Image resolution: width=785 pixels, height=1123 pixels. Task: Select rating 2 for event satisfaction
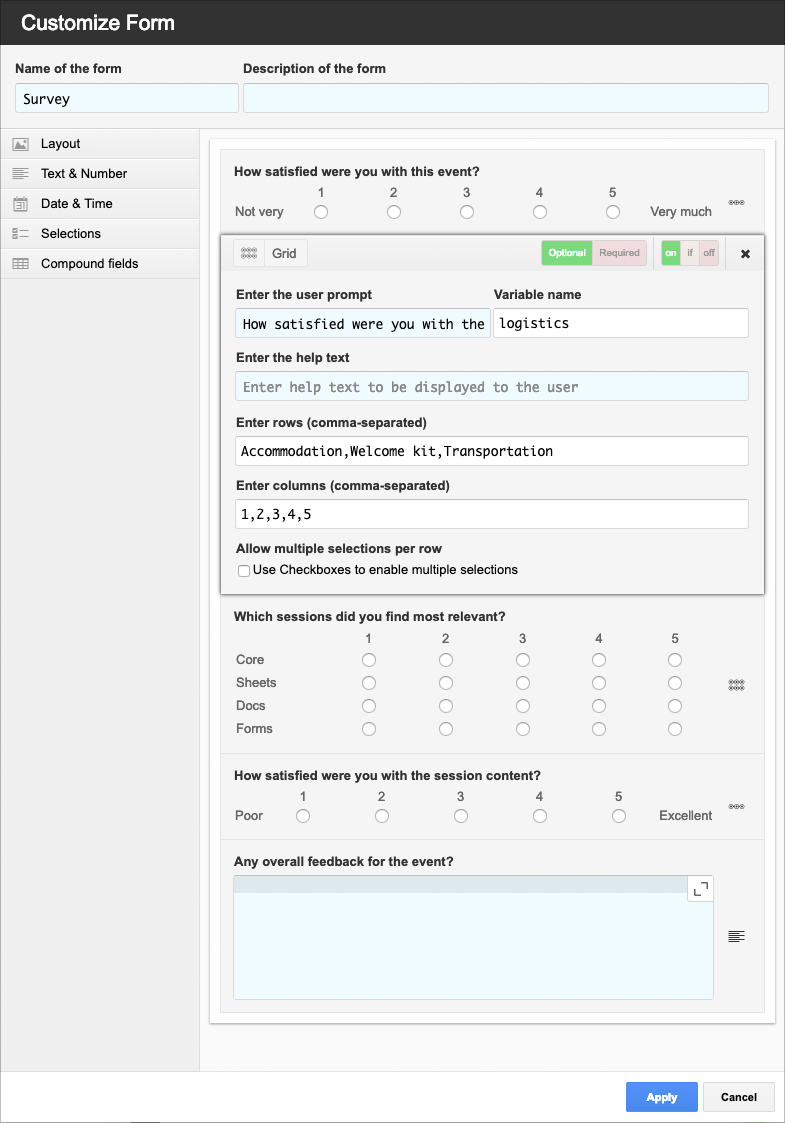(394, 212)
